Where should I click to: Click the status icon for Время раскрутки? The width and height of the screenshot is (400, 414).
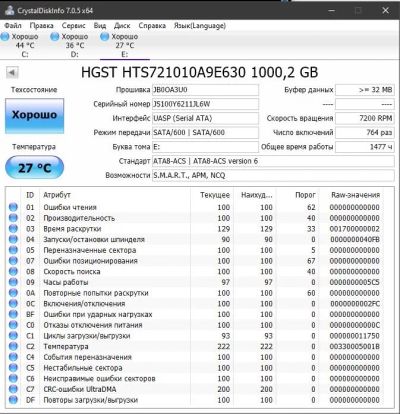[13, 229]
